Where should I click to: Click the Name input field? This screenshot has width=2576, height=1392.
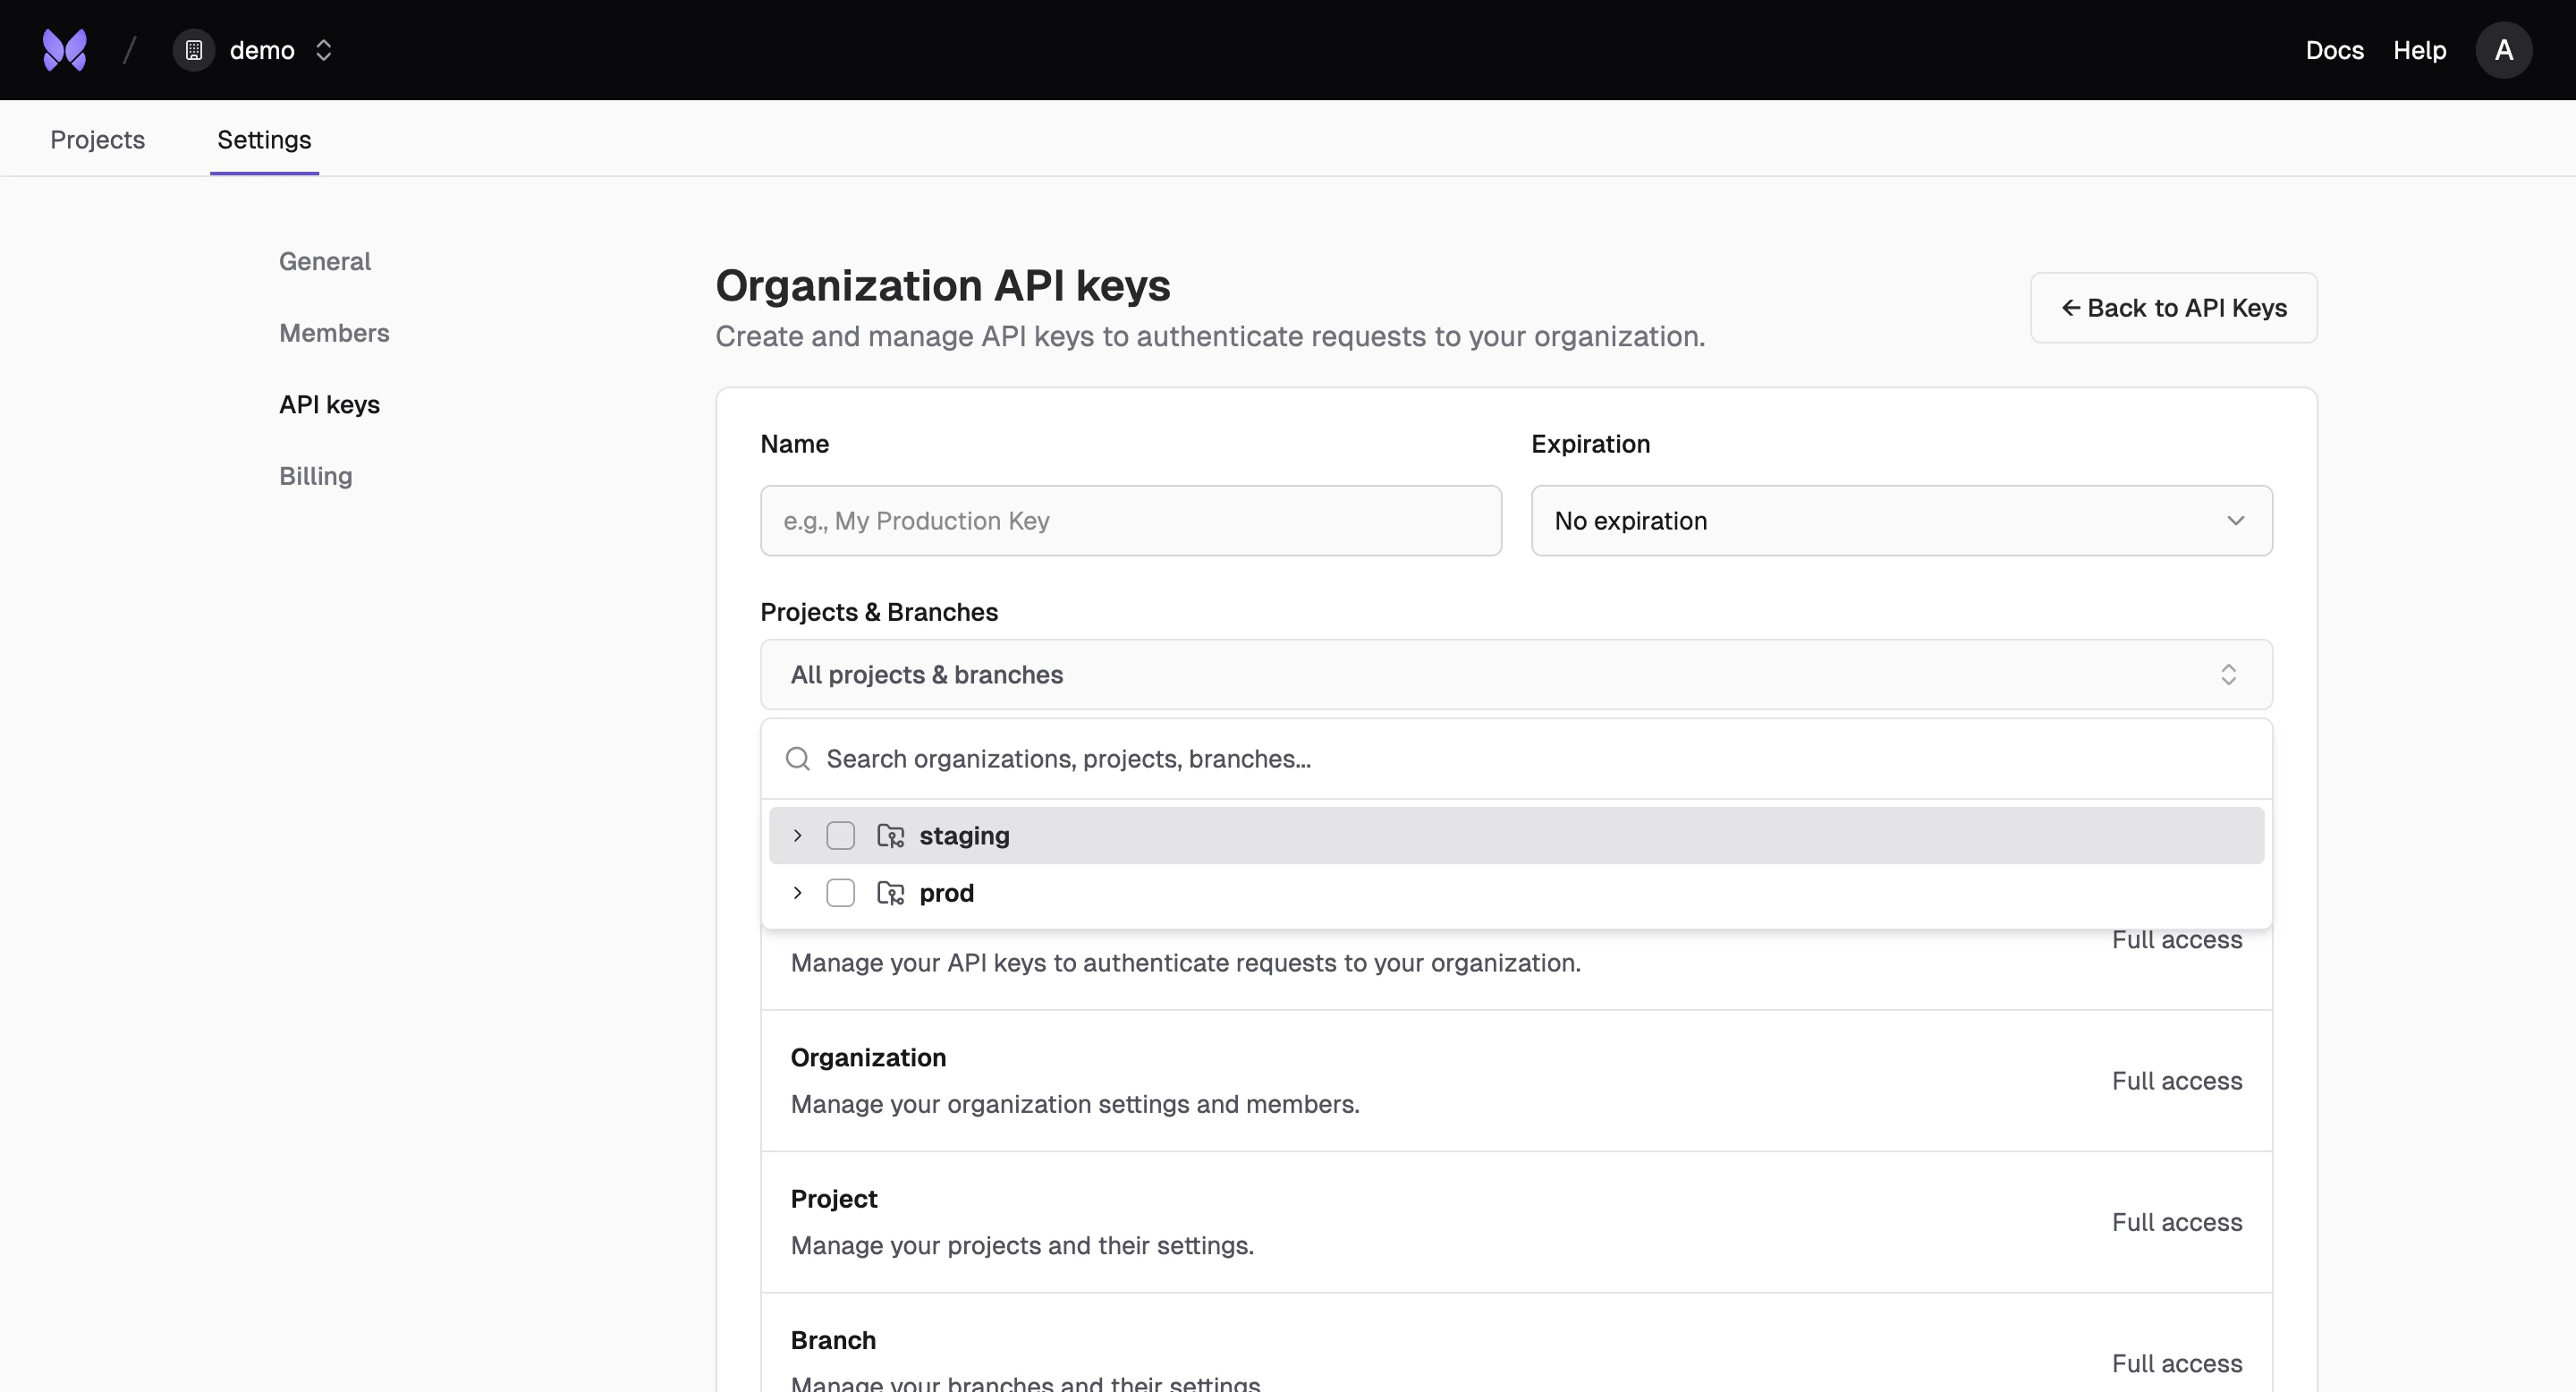(1130, 521)
